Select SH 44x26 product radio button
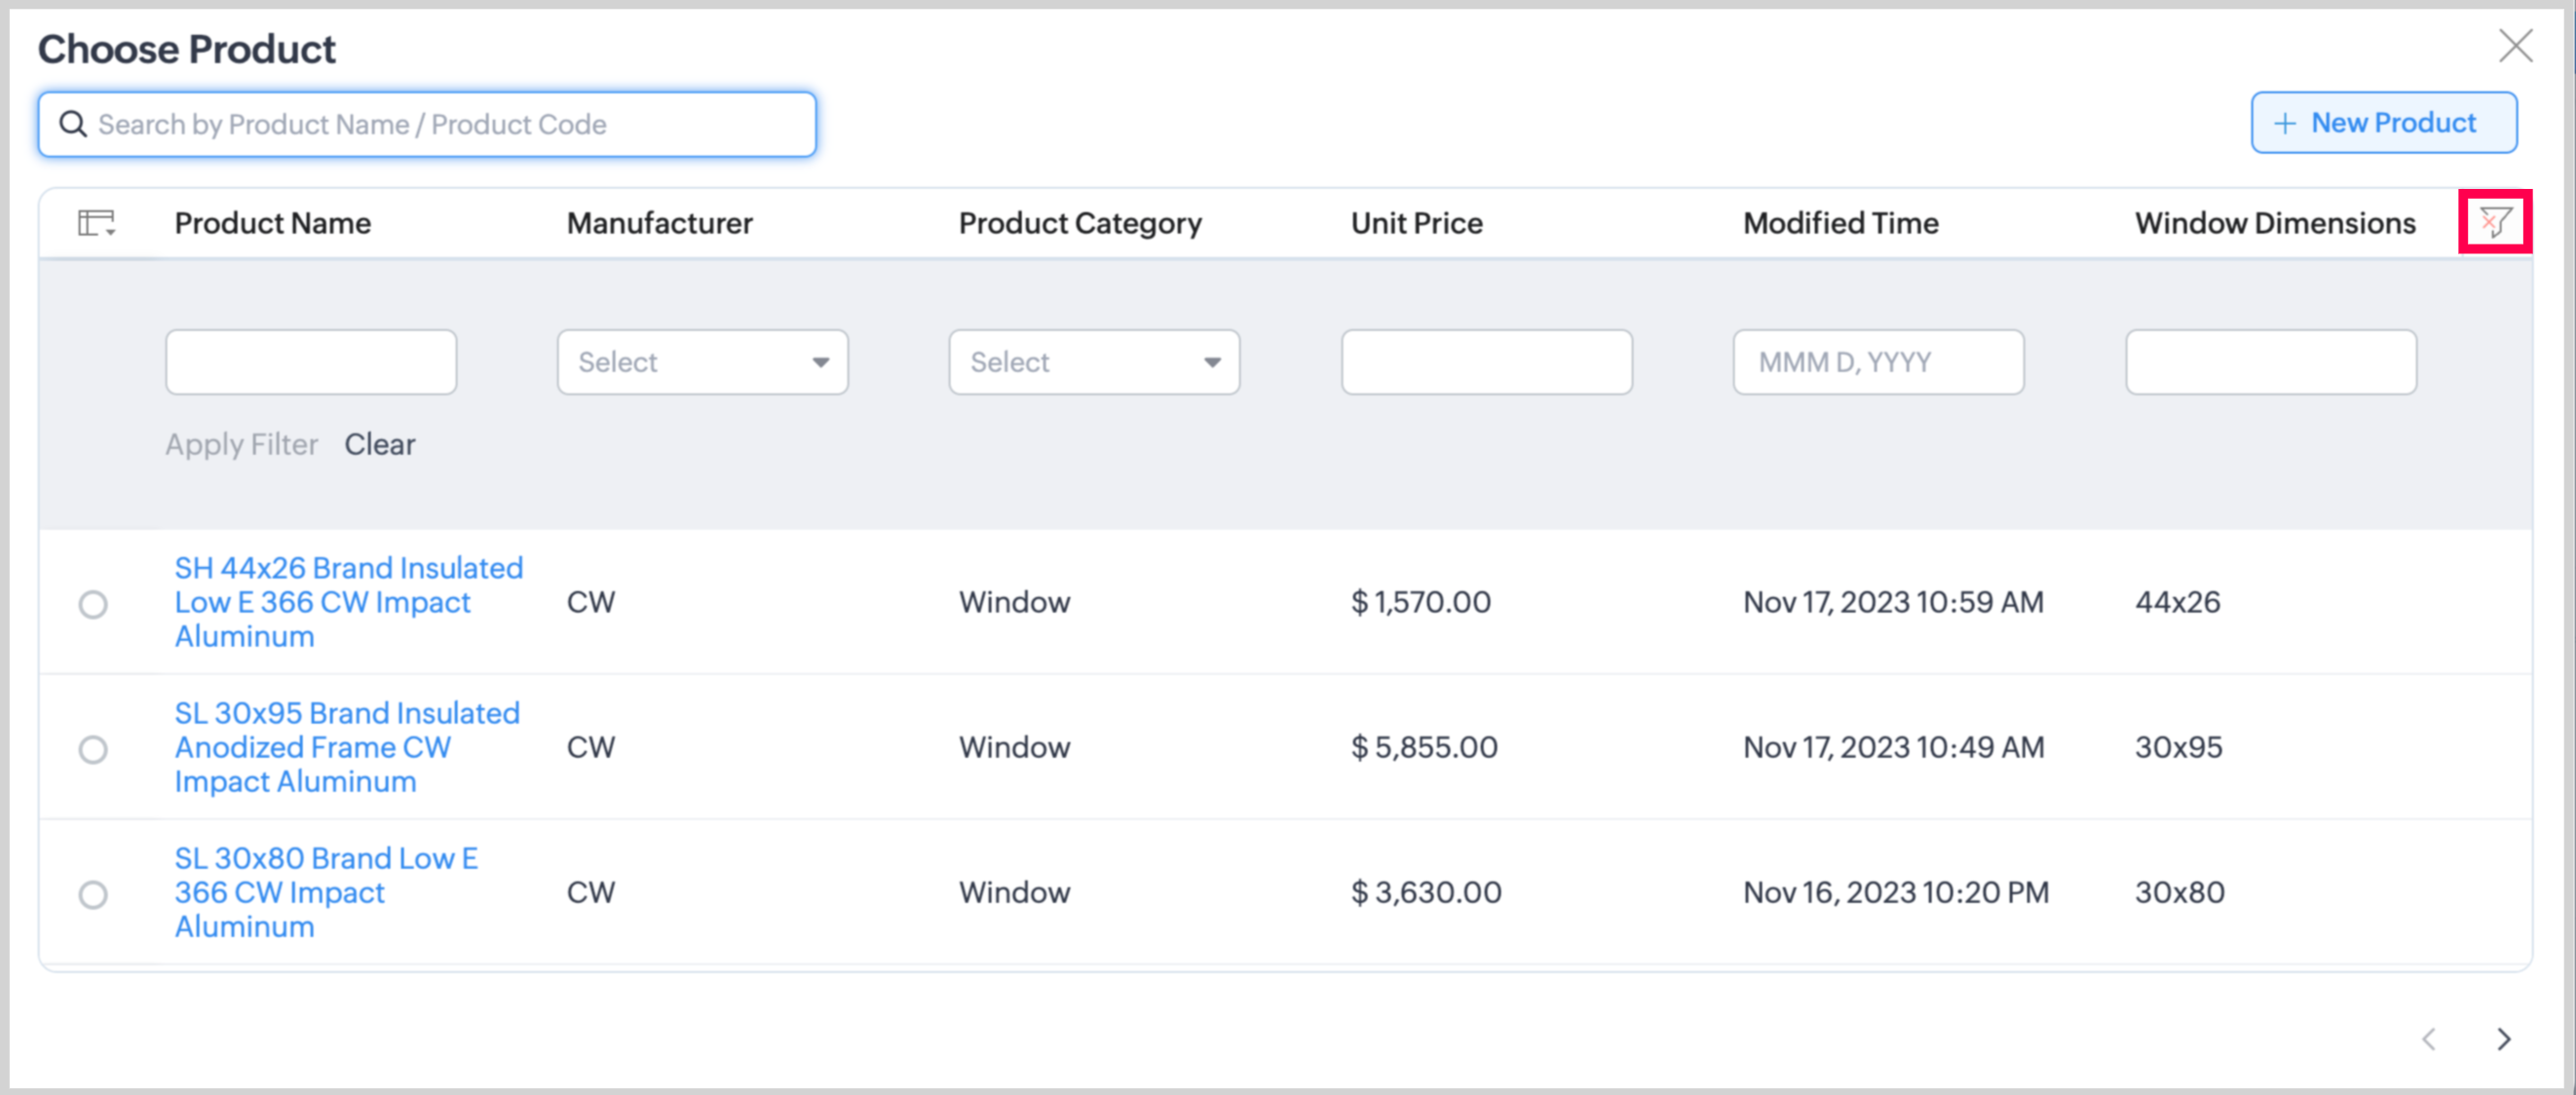2576x1095 pixels. coord(93,604)
